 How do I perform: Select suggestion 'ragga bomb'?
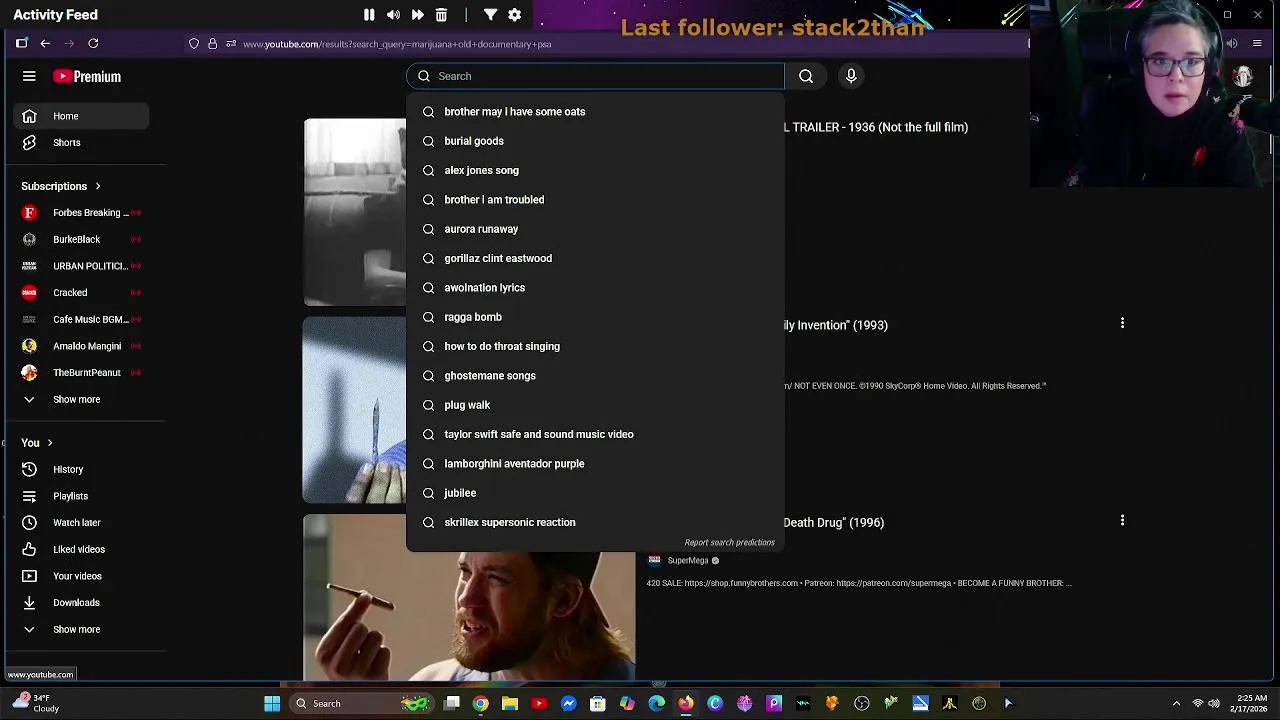coord(596,317)
